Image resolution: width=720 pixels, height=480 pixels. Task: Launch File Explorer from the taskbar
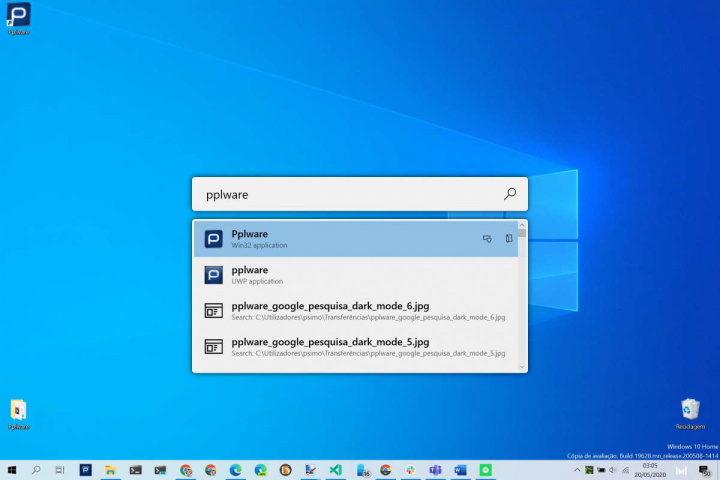pos(110,469)
